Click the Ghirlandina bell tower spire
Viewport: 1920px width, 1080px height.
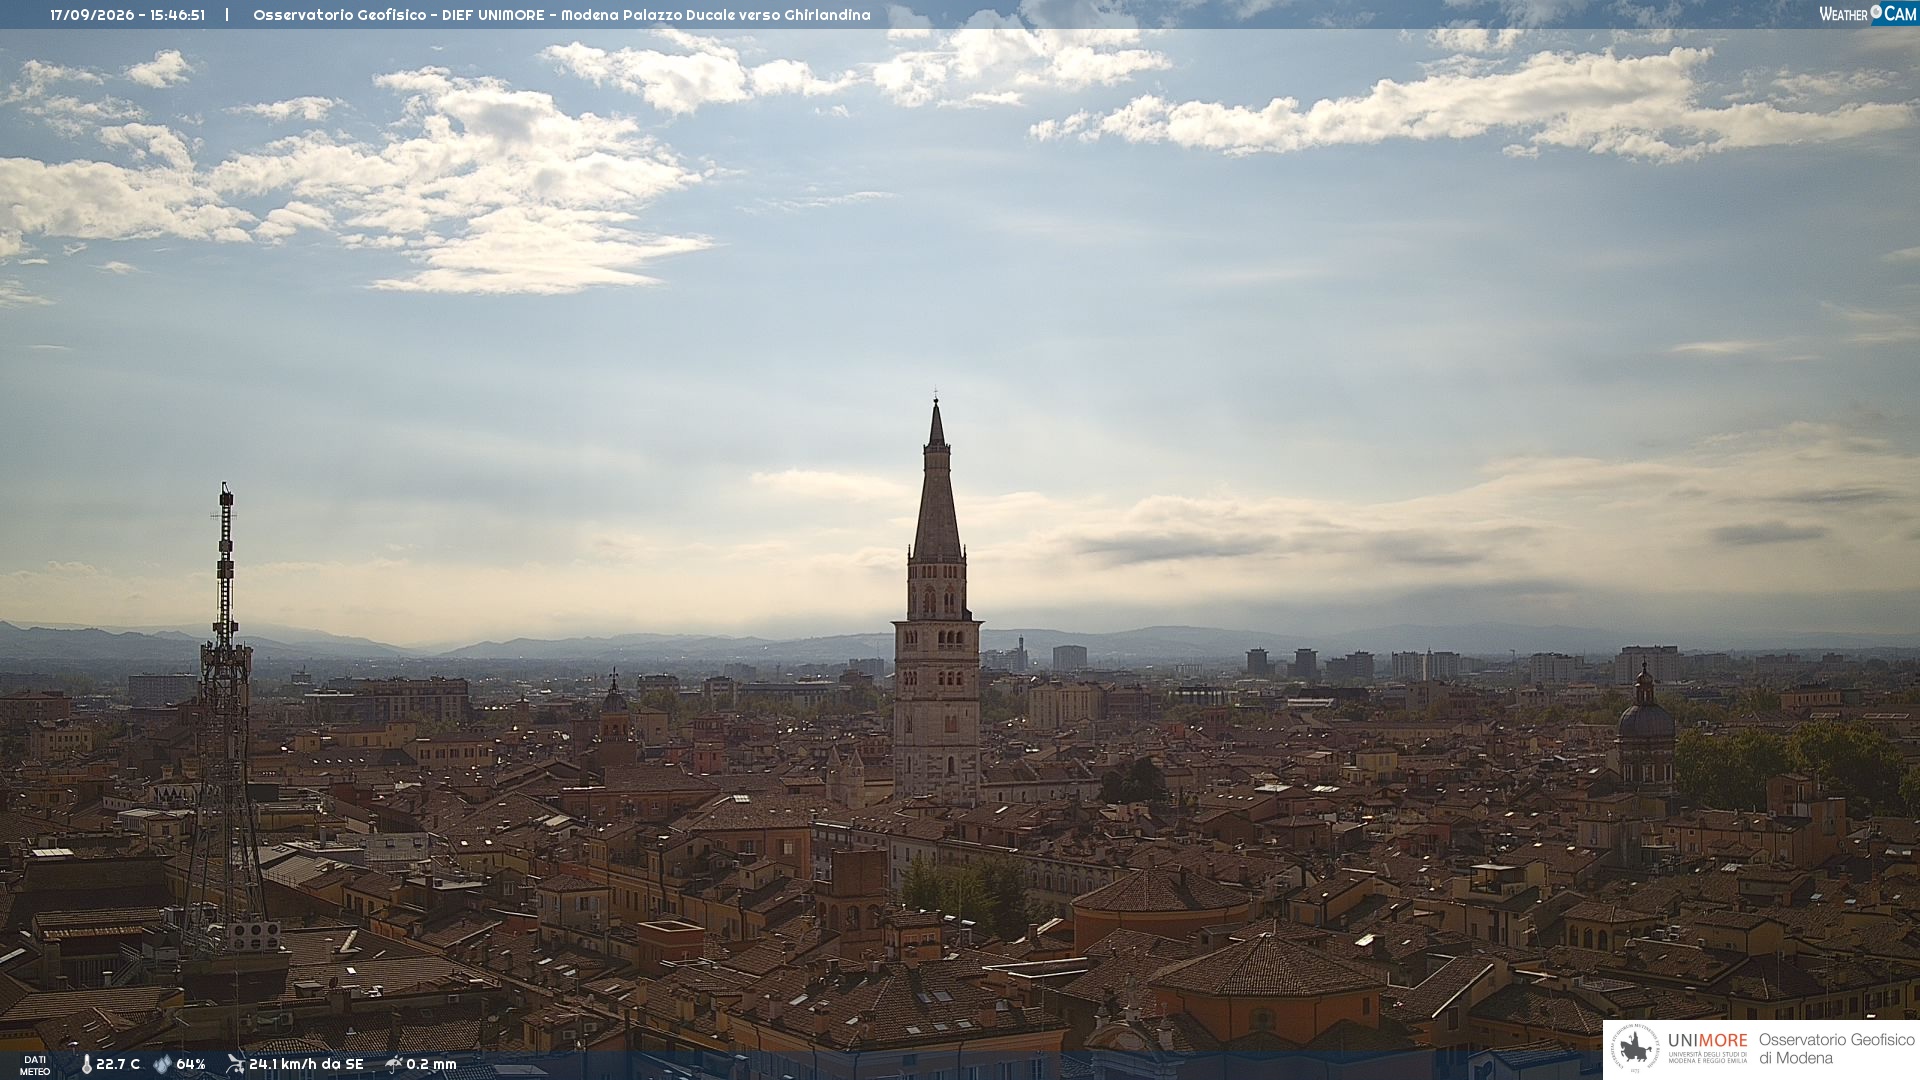pyautogui.click(x=937, y=480)
